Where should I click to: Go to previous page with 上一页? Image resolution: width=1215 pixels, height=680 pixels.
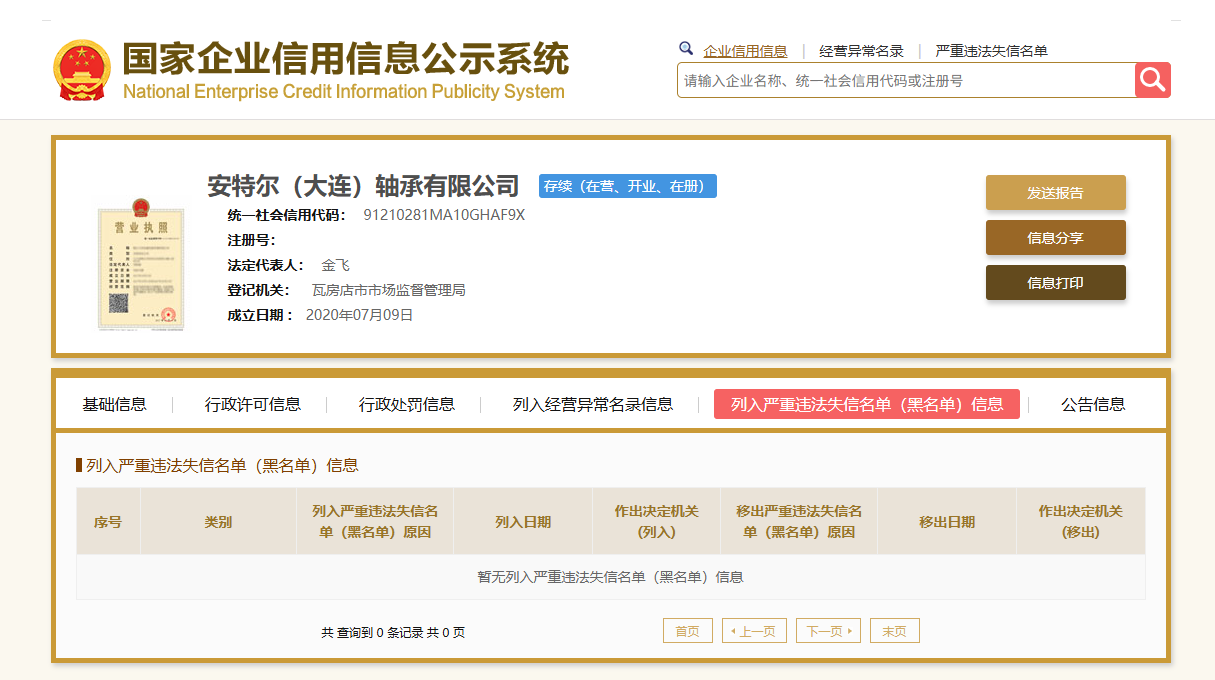pyautogui.click(x=755, y=631)
